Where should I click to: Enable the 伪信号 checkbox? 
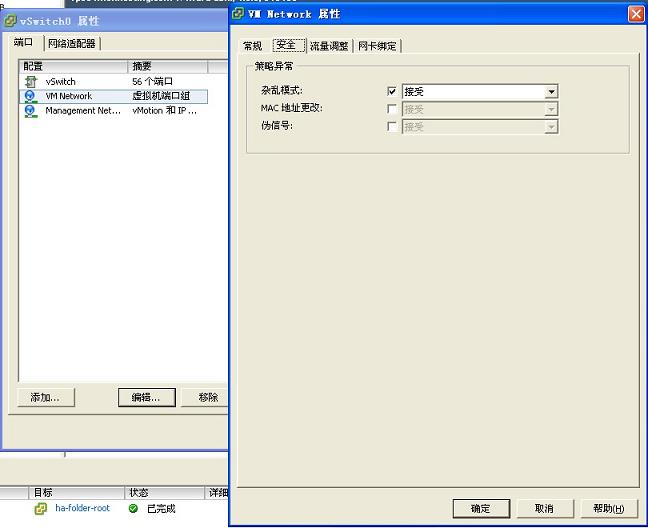tap(391, 127)
